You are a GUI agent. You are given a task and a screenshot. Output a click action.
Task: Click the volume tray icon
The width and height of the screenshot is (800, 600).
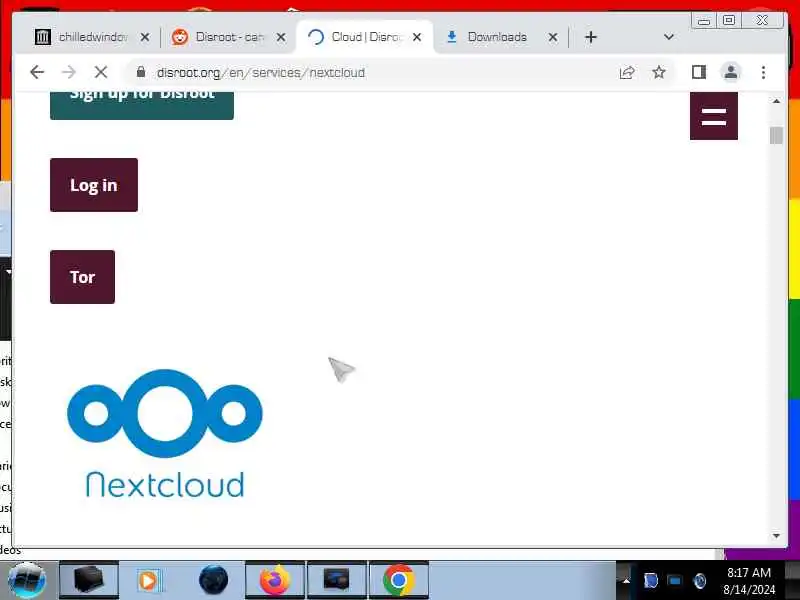tap(699, 581)
